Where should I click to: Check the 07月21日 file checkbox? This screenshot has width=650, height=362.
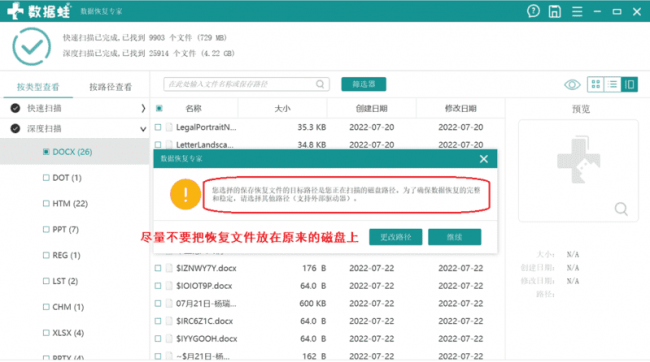coord(158,304)
